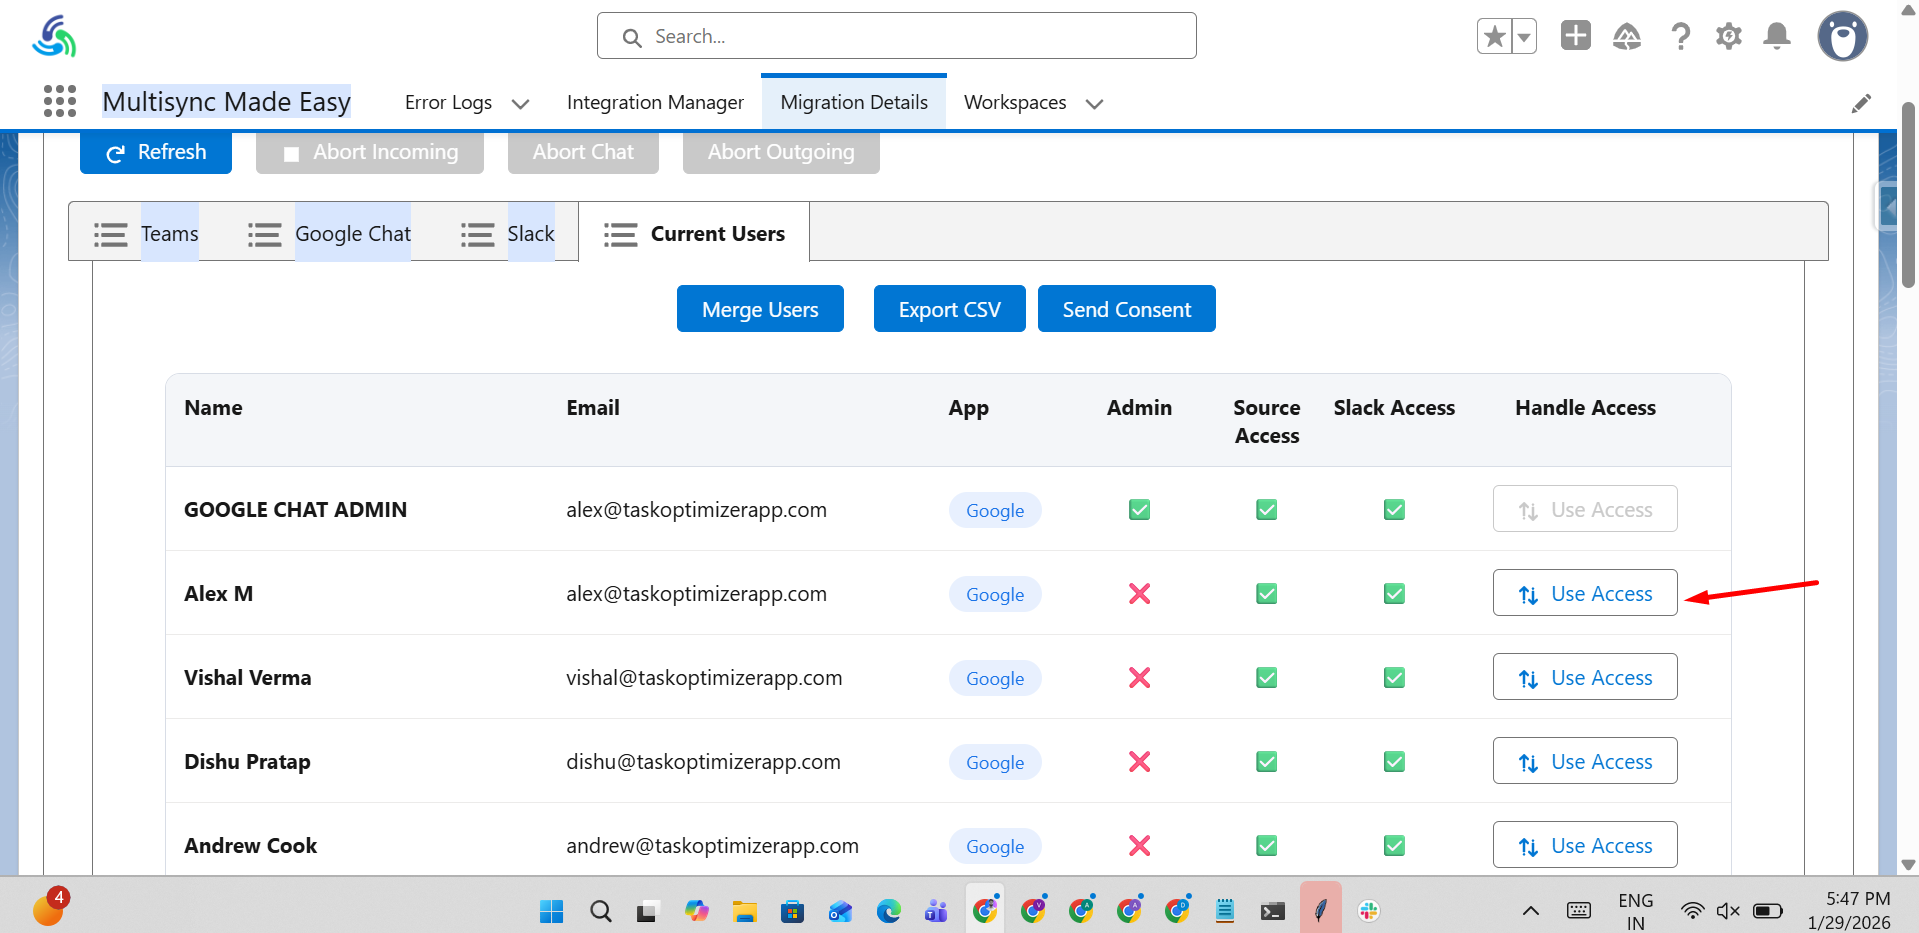
Task: Click the edit navigation pencil icon
Action: click(1861, 103)
